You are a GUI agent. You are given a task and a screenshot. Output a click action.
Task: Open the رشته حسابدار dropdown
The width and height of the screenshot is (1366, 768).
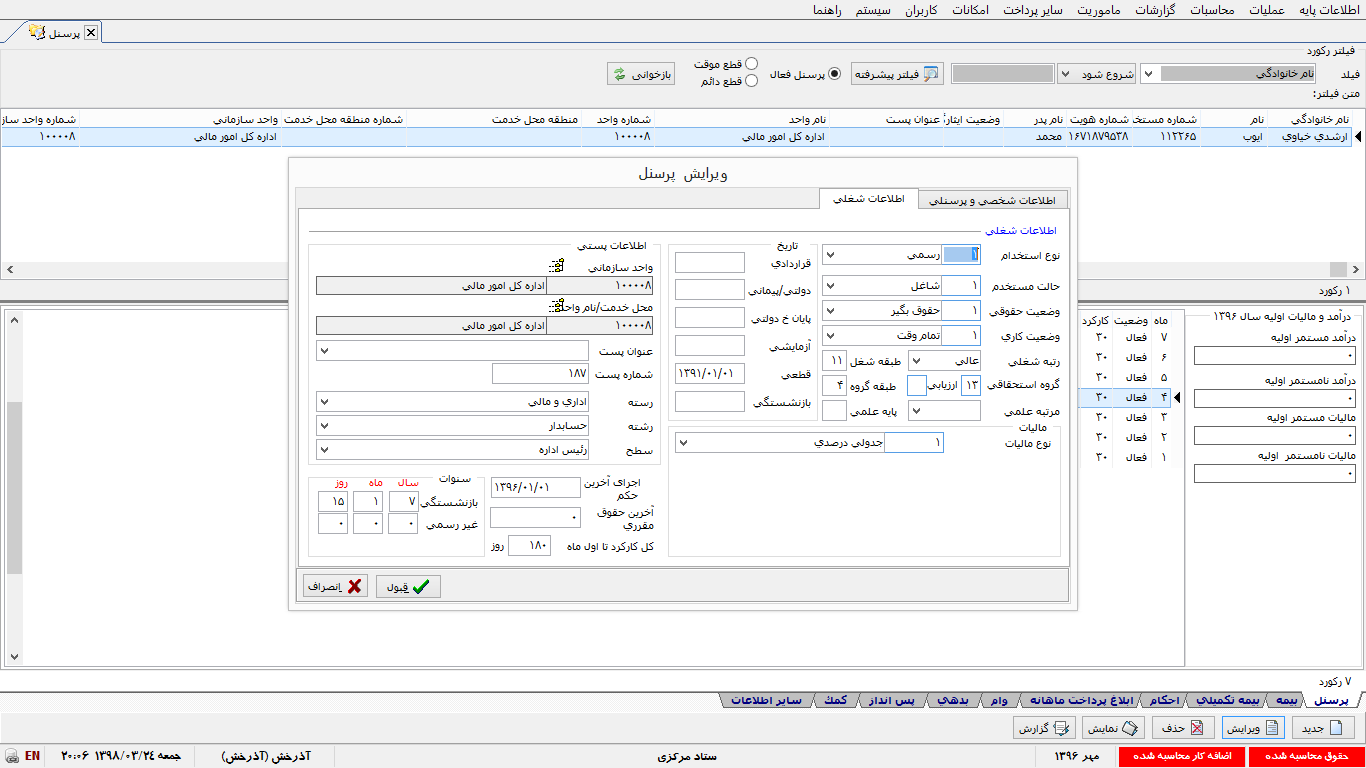[x=325, y=426]
